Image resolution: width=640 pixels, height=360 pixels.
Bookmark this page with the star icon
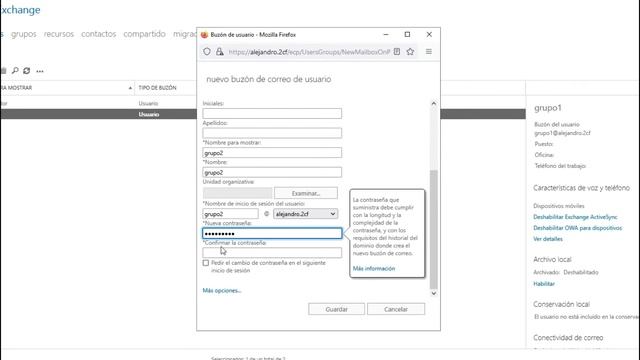410,51
